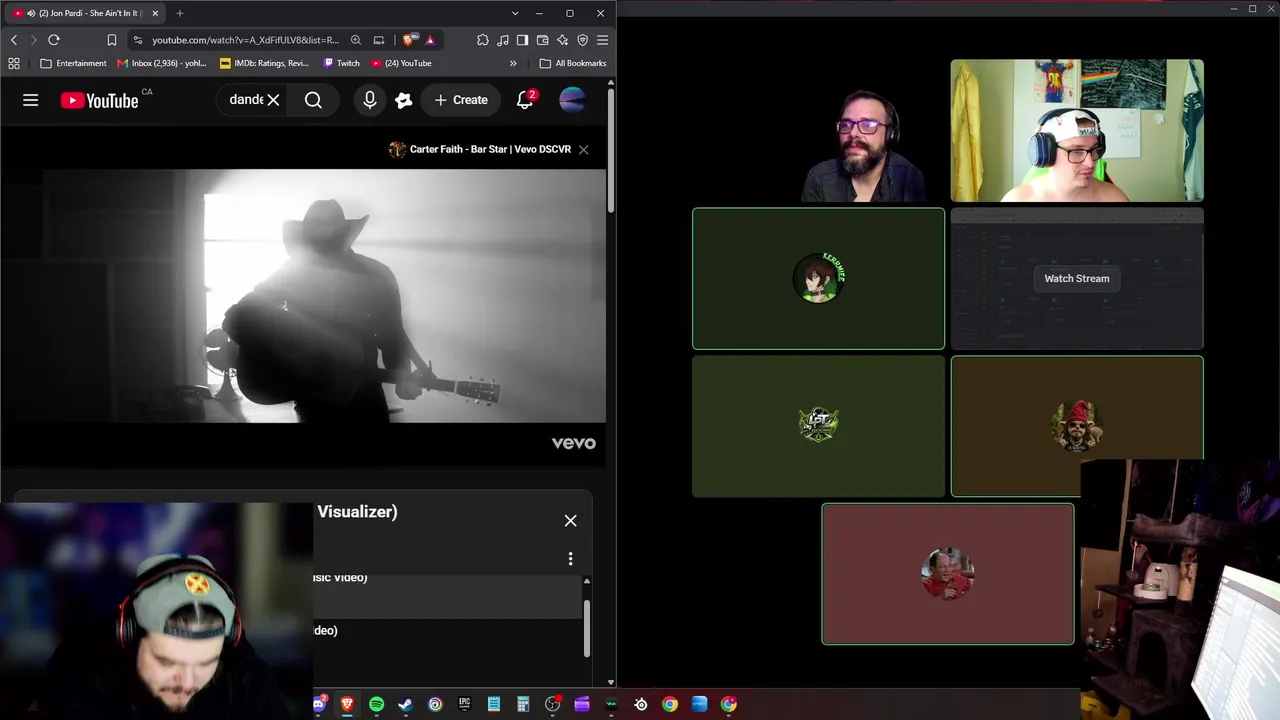Close the Jon Pardi browser tab

(x=155, y=13)
